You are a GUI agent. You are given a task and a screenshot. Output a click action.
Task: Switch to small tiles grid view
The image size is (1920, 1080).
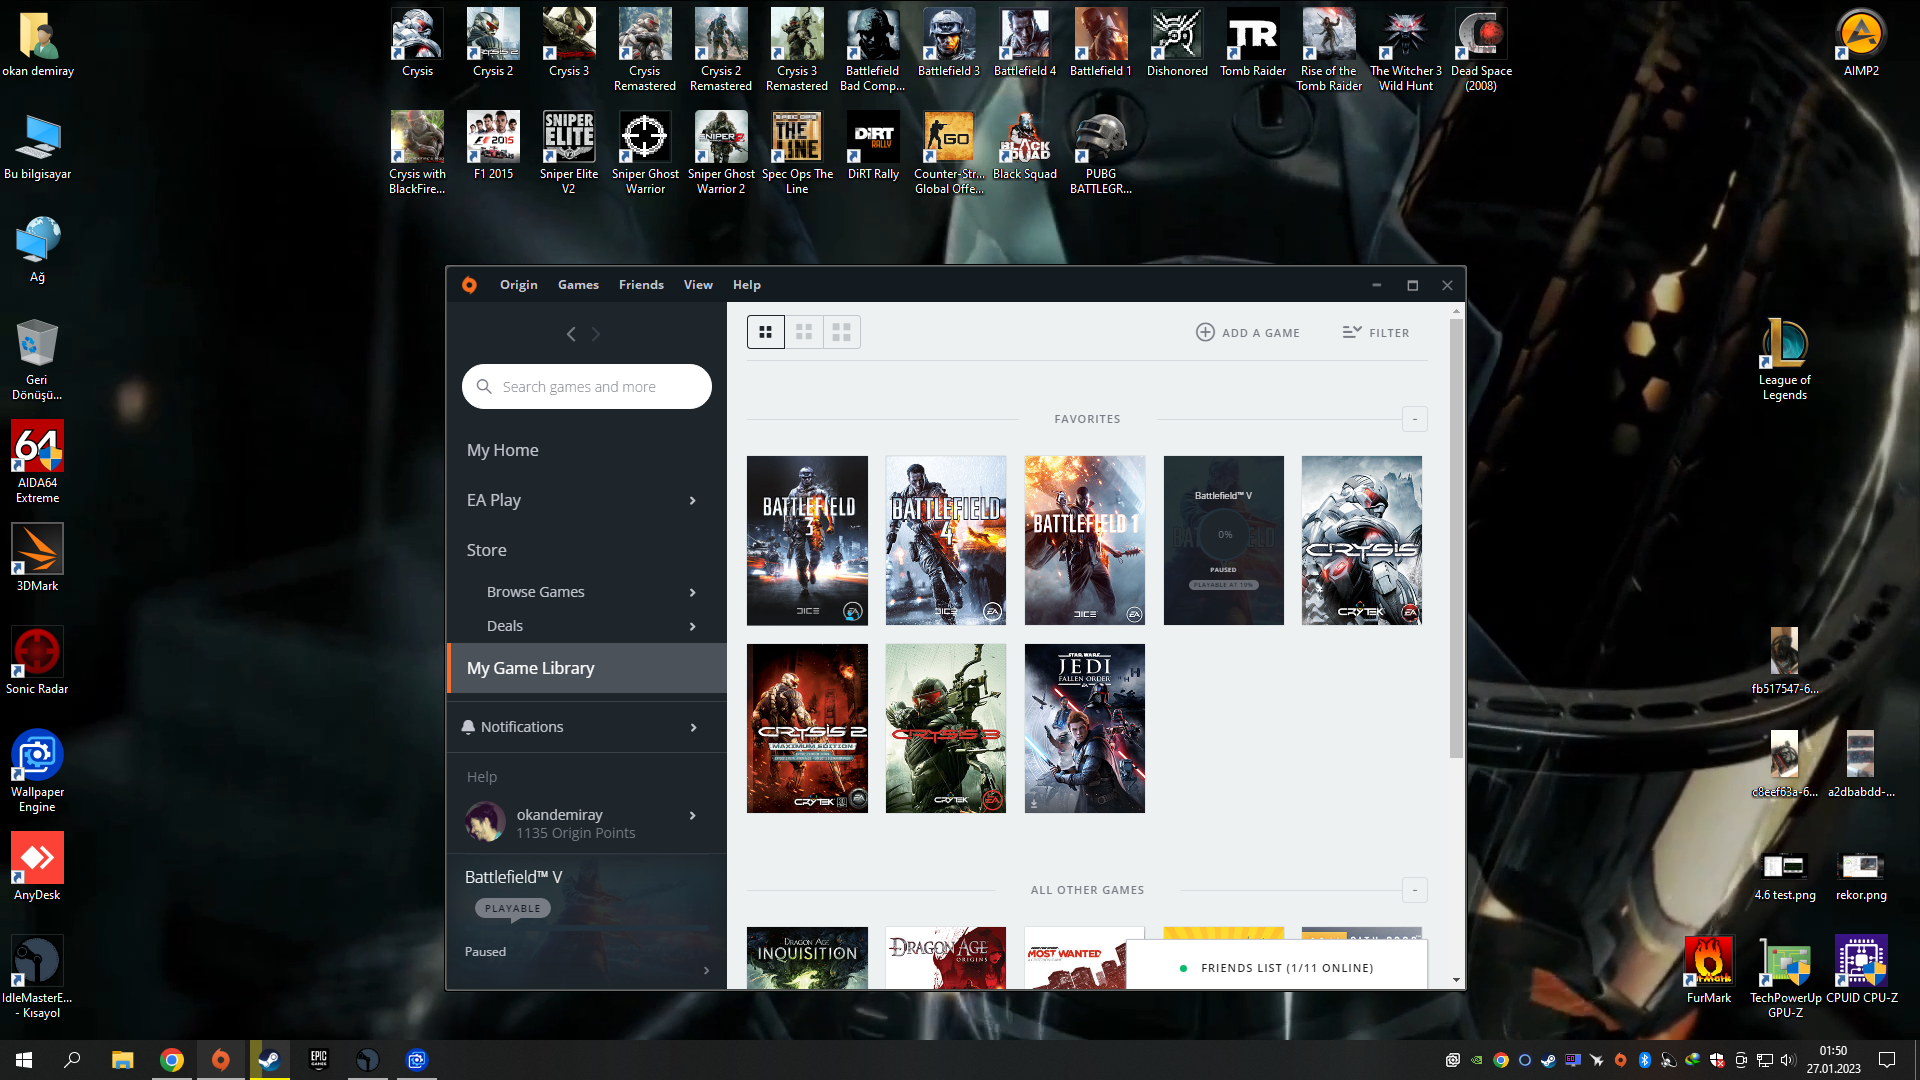coord(766,332)
